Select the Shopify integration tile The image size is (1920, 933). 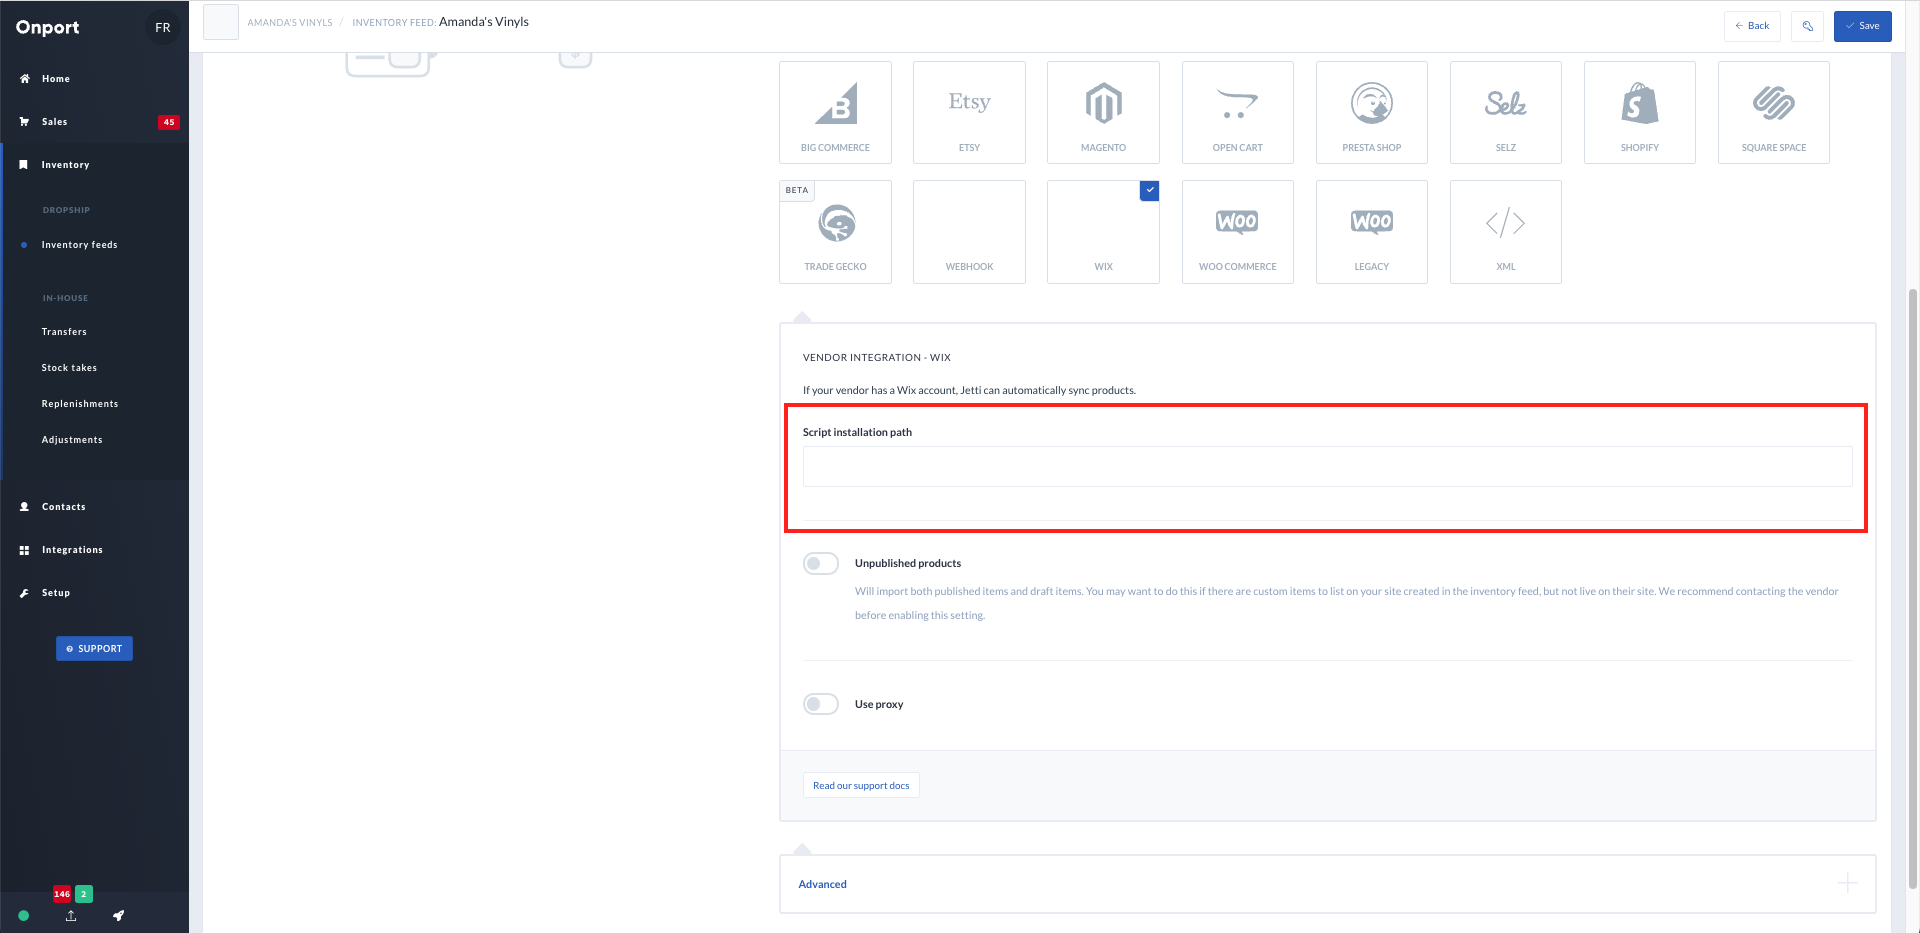click(x=1640, y=112)
